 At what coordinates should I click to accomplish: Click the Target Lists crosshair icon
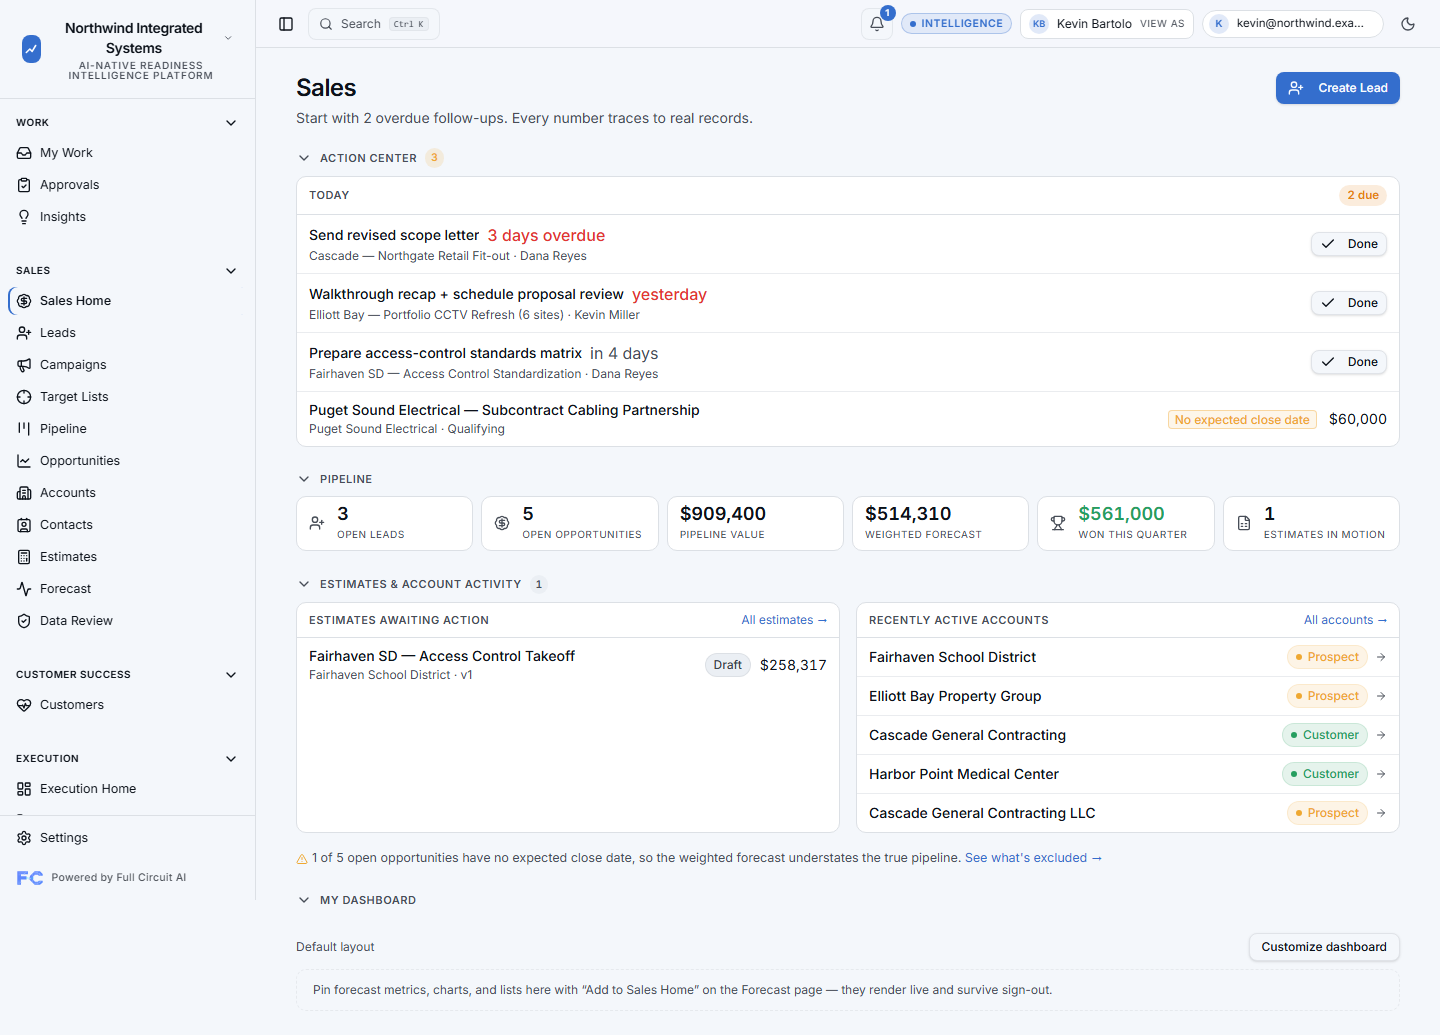(x=24, y=397)
